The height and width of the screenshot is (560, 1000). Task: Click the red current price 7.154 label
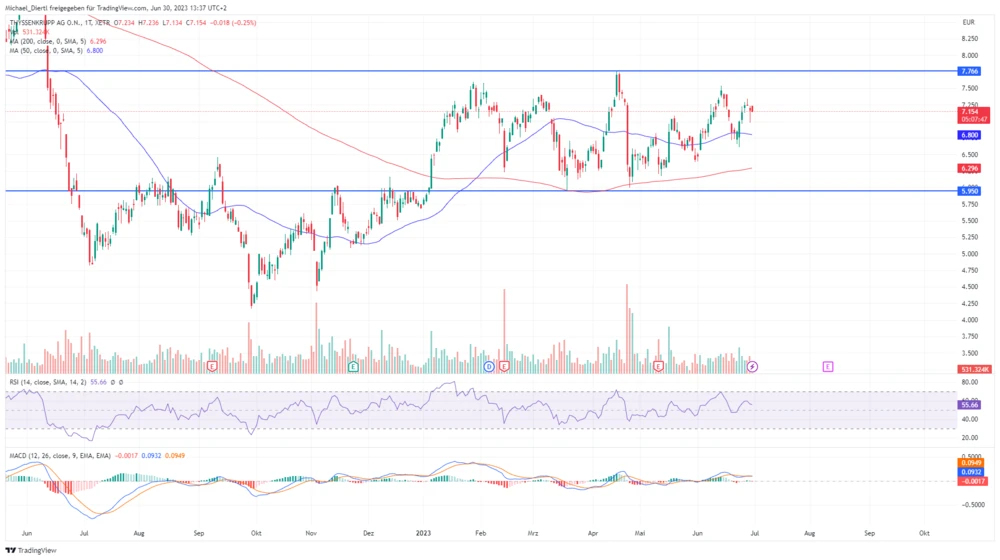(969, 111)
